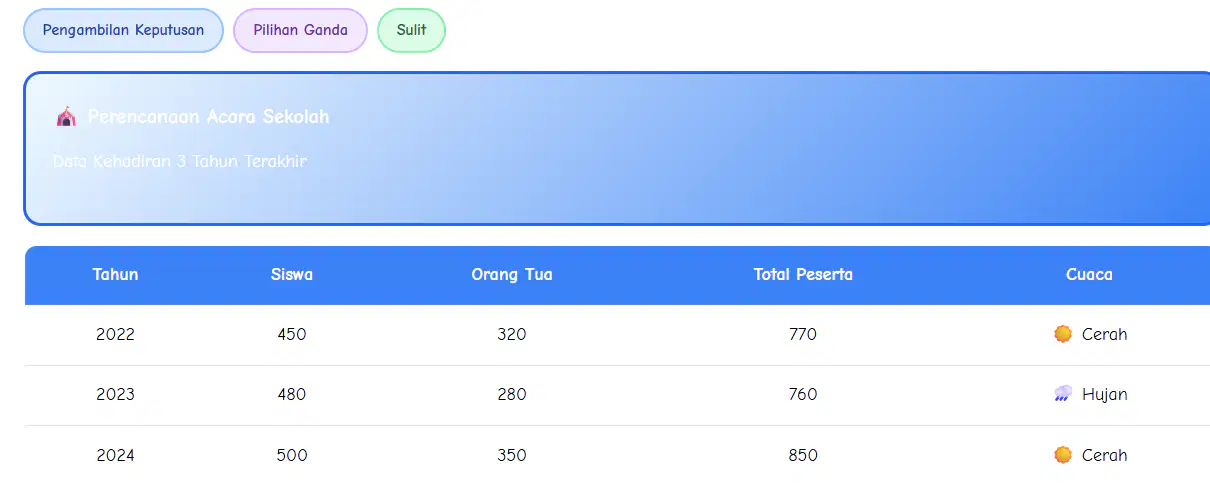Click the rain cloud icon in 2023 row
The height and width of the screenshot is (498, 1210).
coord(1063,394)
